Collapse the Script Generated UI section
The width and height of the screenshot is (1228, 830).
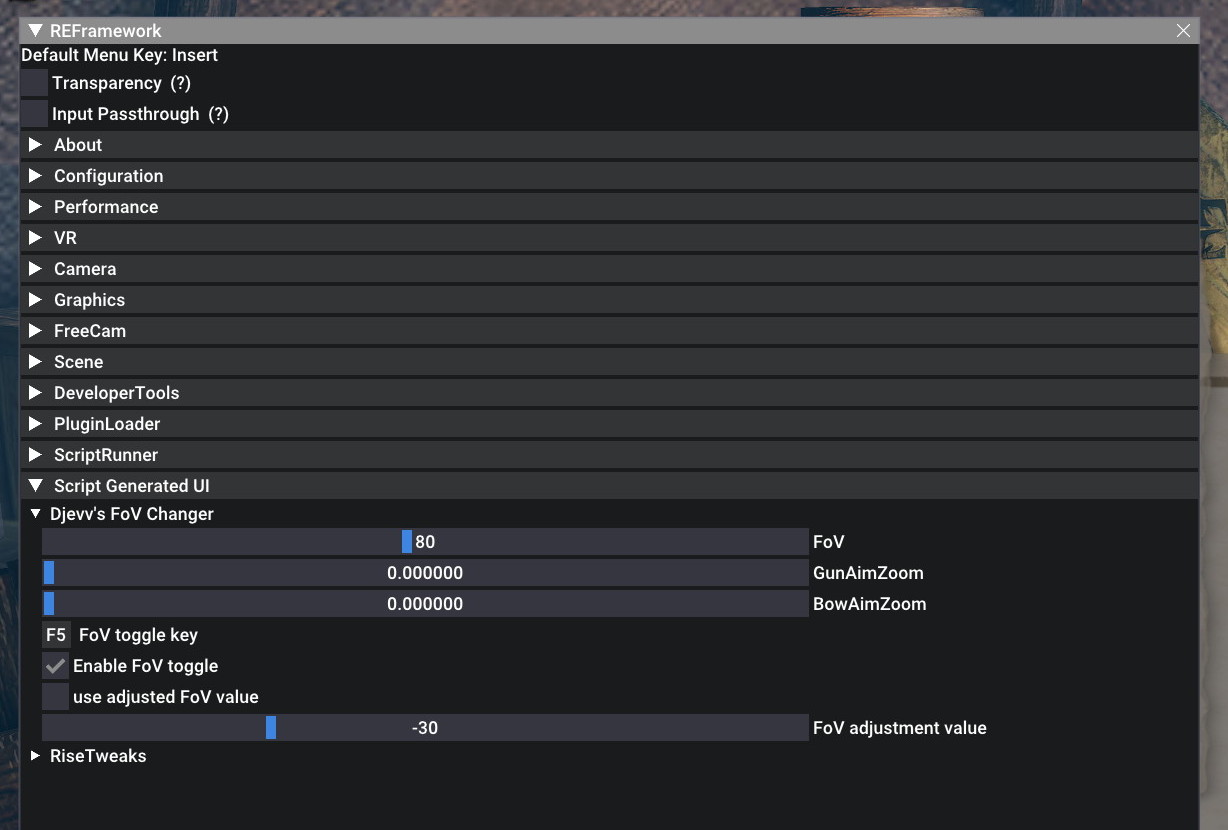point(609,486)
